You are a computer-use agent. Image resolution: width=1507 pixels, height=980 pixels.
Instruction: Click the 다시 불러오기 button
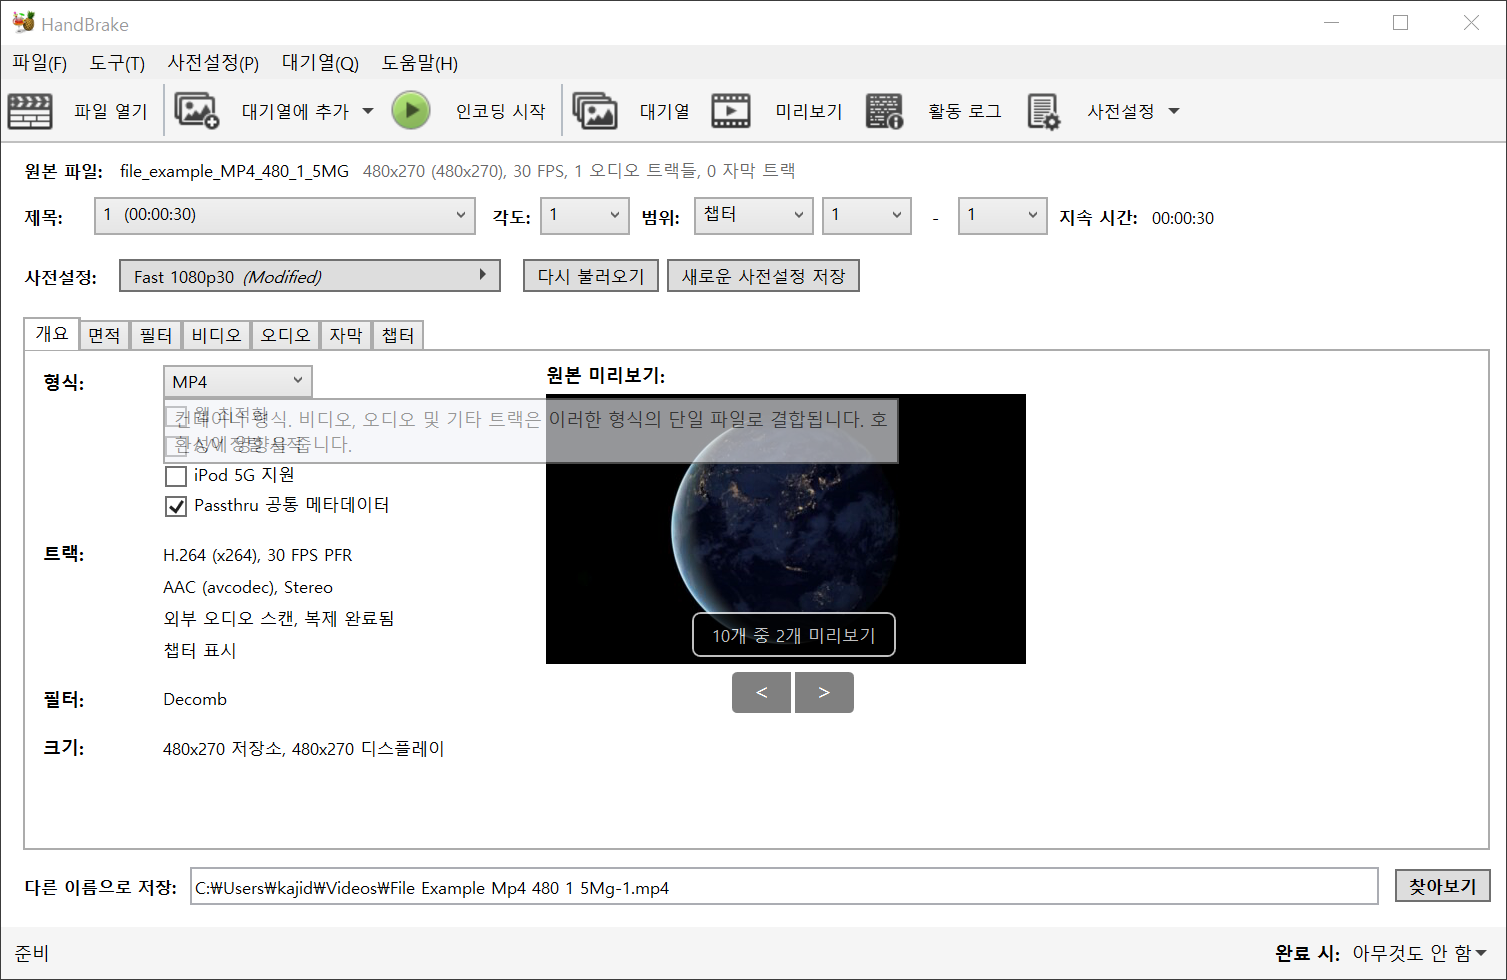591,276
